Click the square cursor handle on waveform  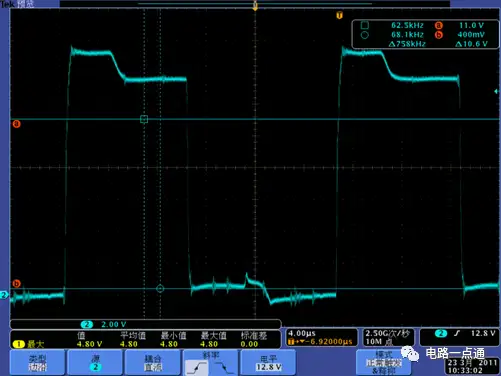[144, 119]
